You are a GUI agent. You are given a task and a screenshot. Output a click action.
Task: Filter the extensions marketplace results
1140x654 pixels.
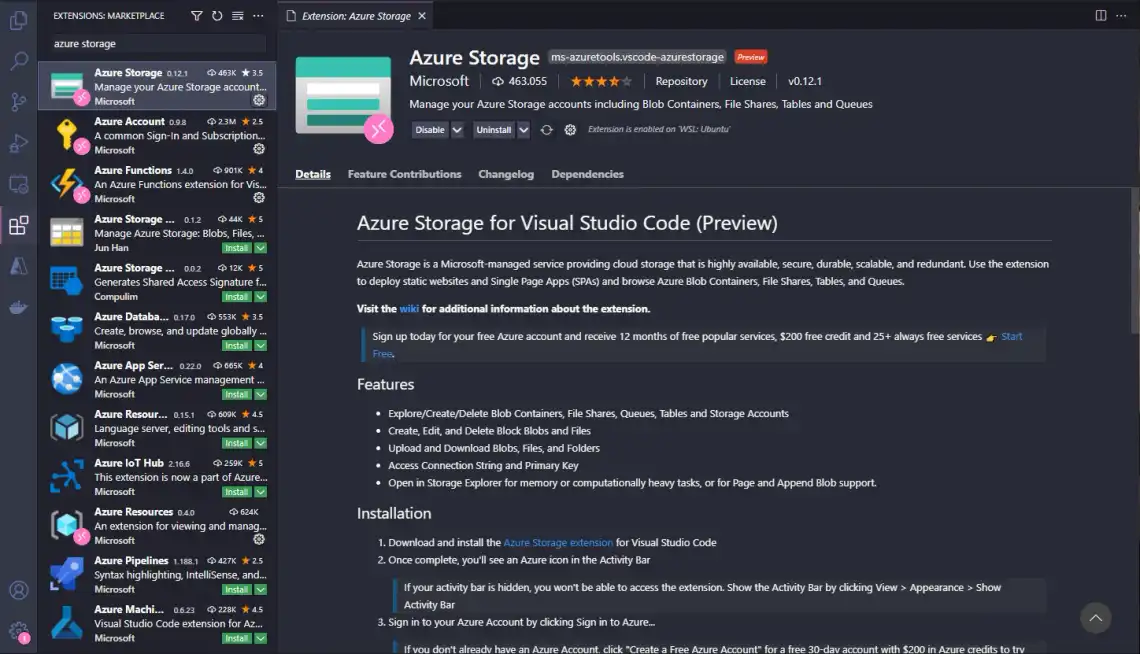[196, 15]
